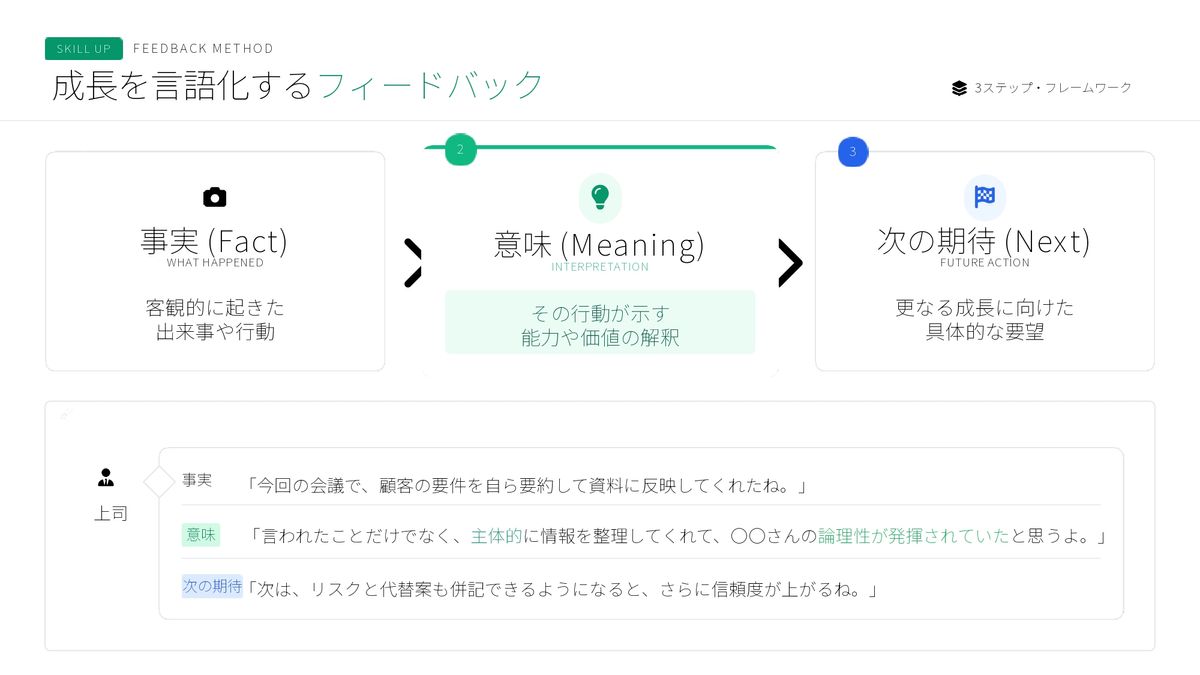Click the person icon above 上司
Viewport: 1200px width, 675px height.
click(x=106, y=478)
